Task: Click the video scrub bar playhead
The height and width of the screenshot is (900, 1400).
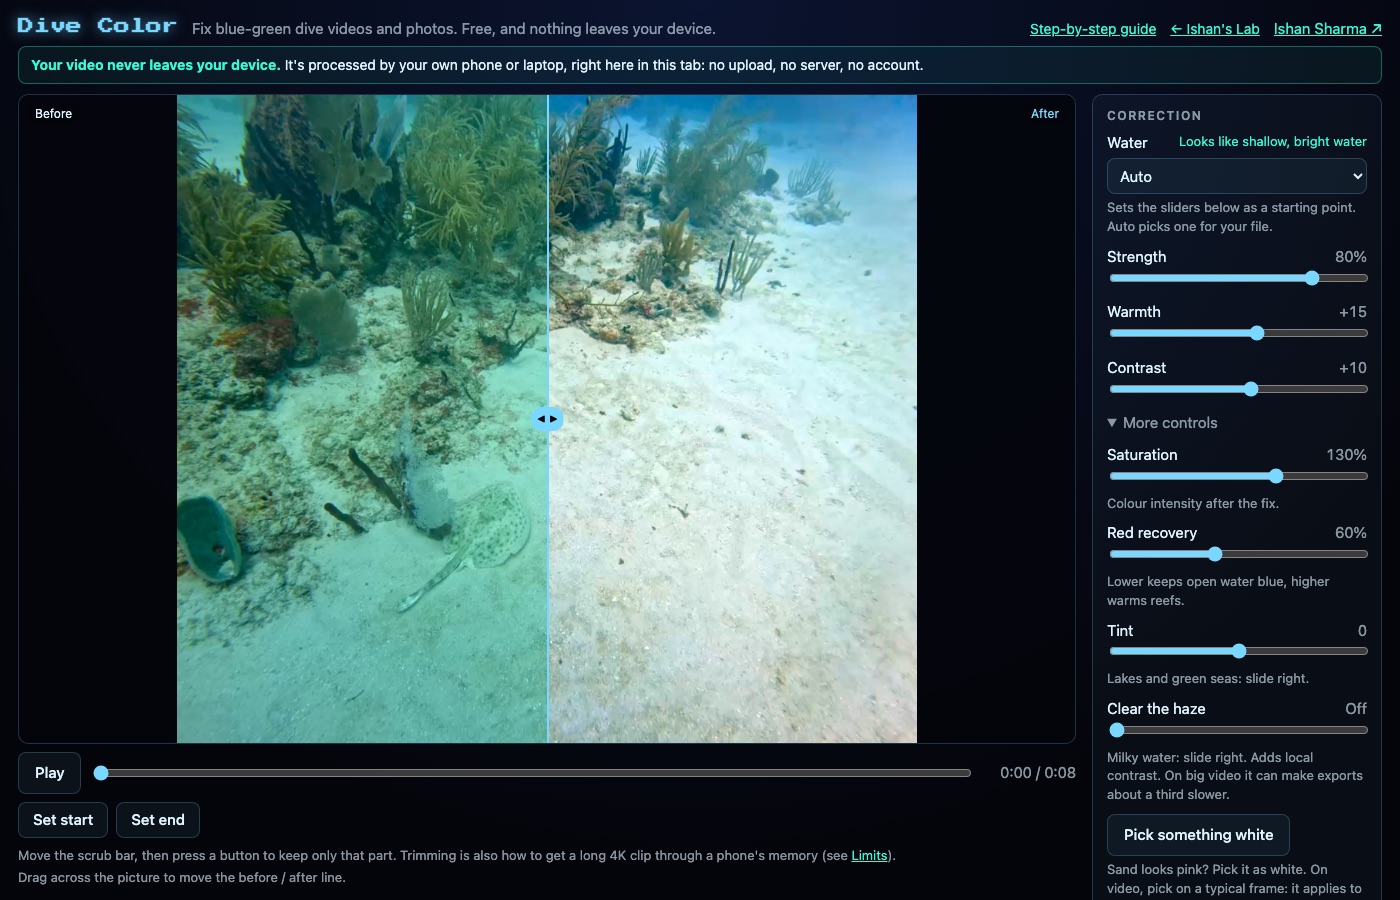Action: click(101, 773)
